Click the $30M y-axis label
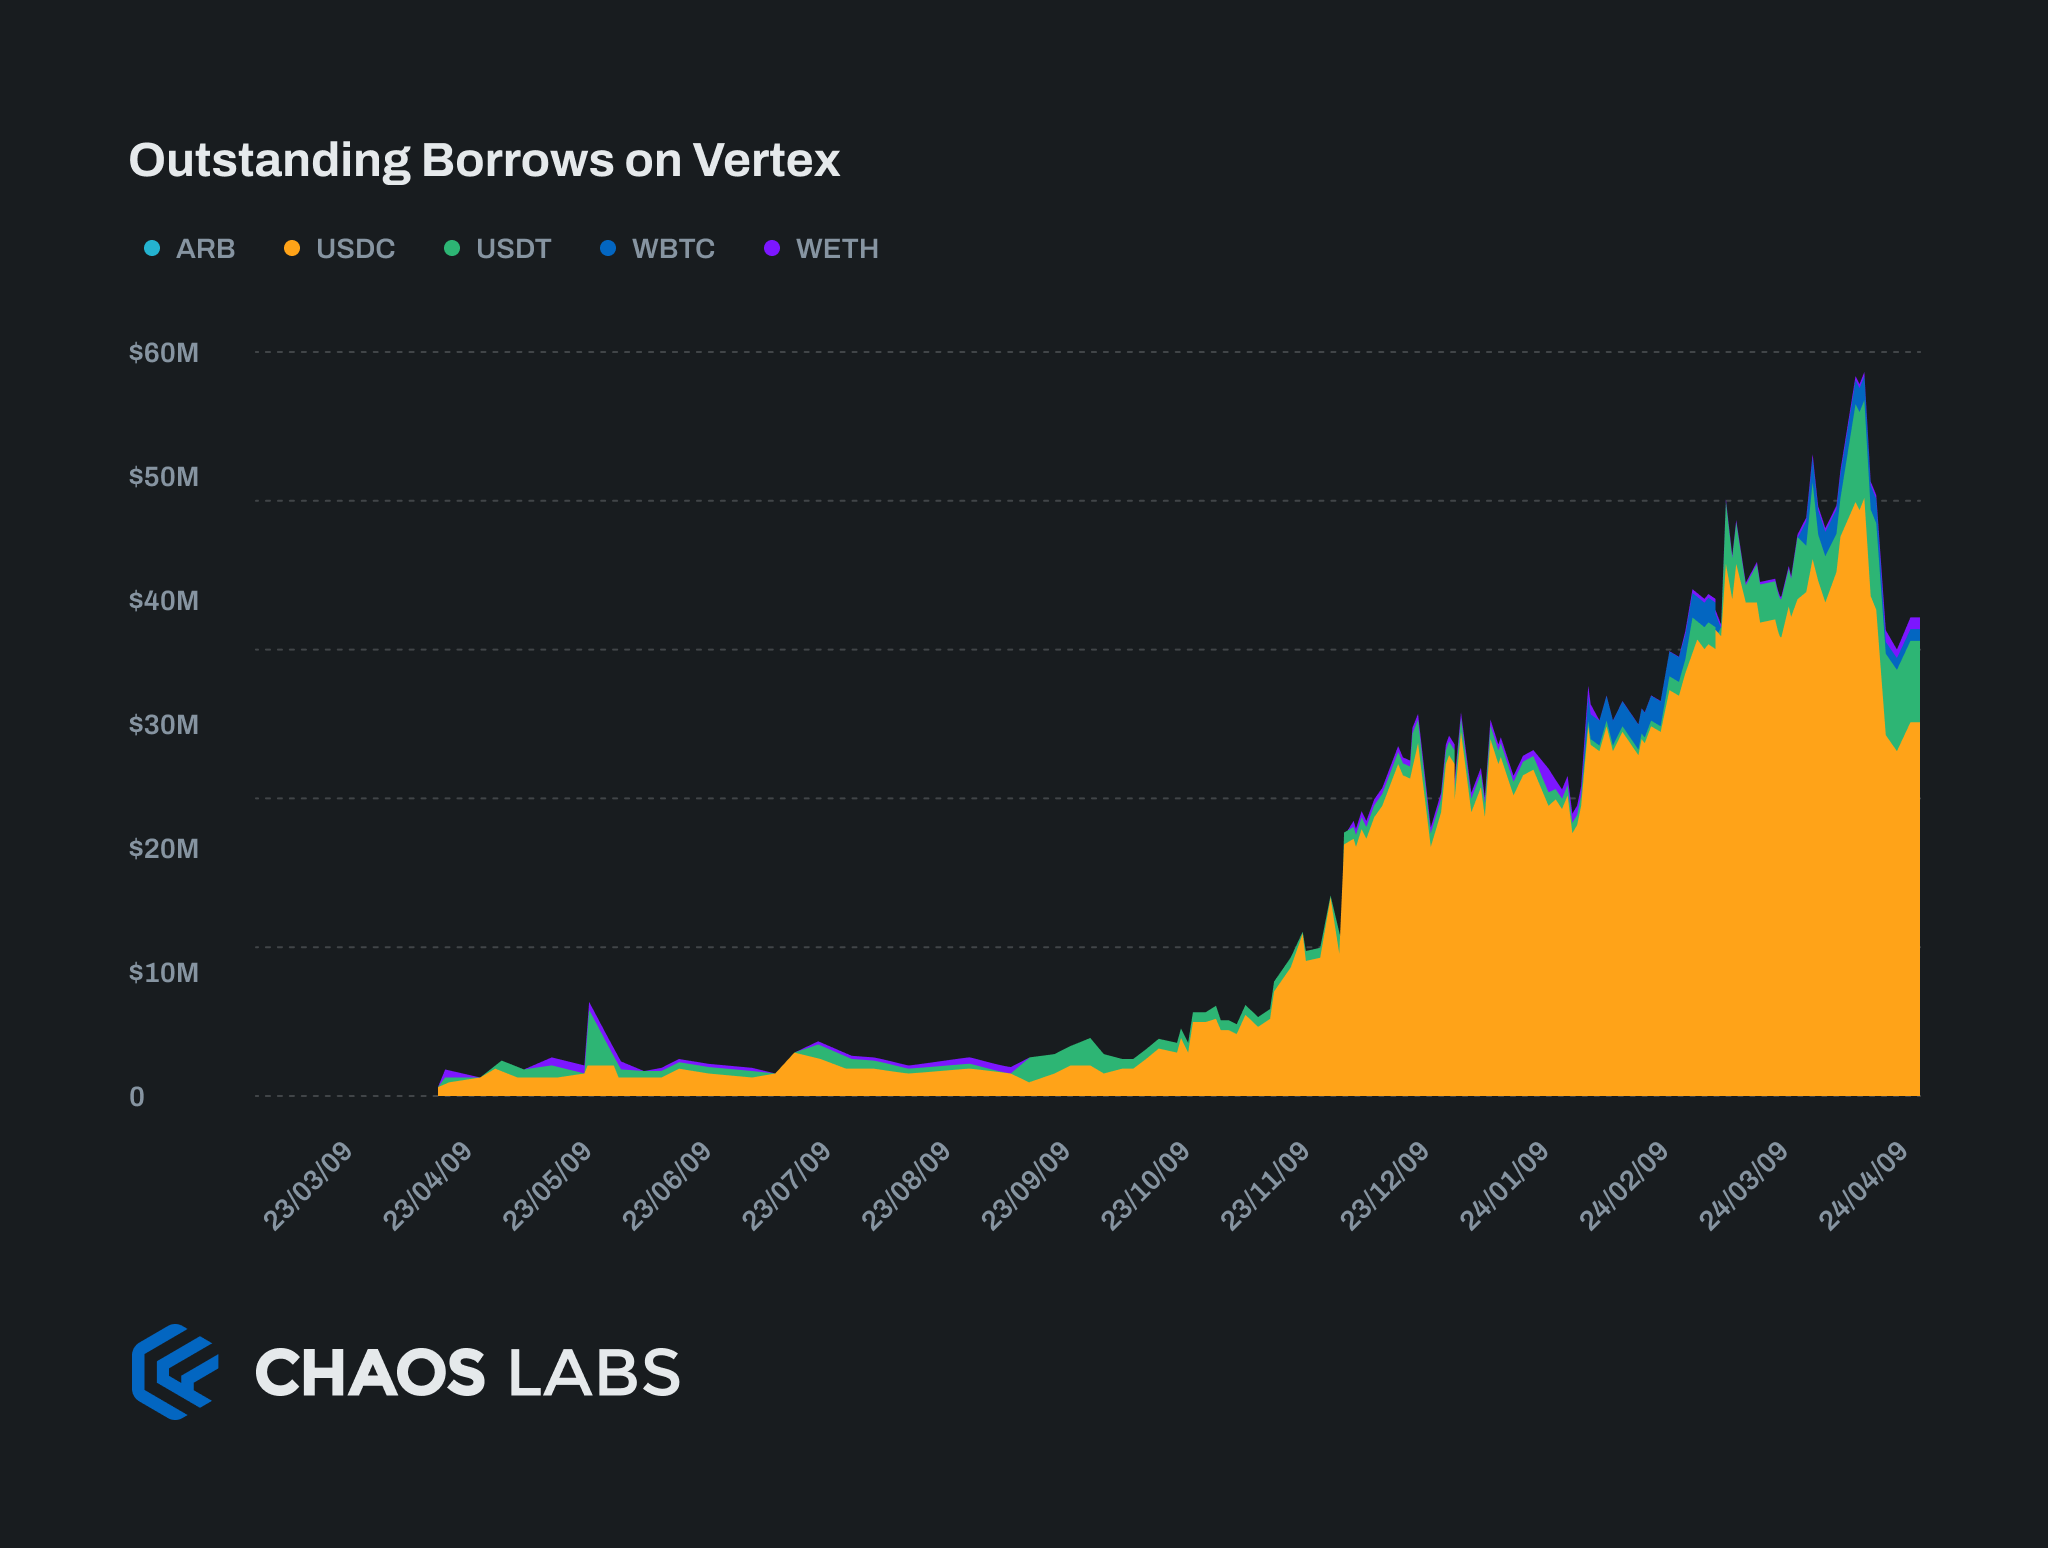This screenshot has width=2048, height=1548. click(x=164, y=725)
